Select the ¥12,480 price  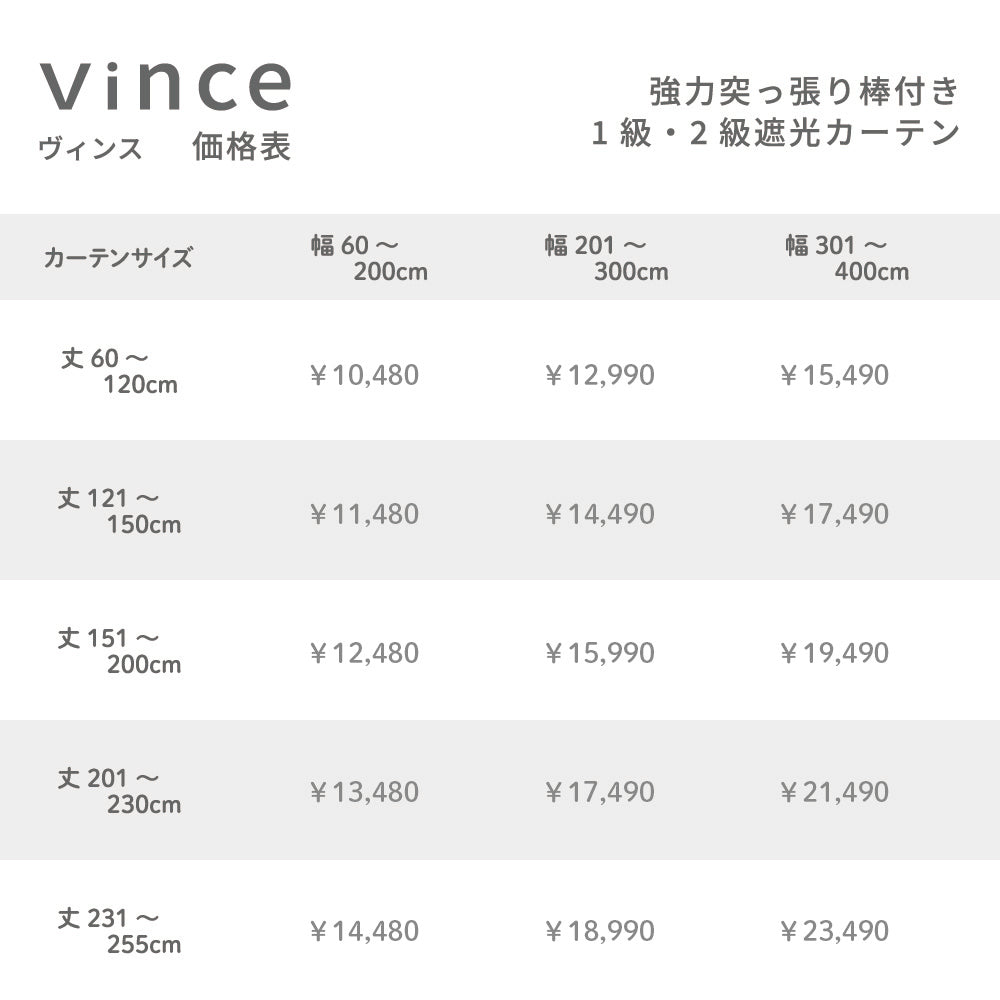[364, 653]
